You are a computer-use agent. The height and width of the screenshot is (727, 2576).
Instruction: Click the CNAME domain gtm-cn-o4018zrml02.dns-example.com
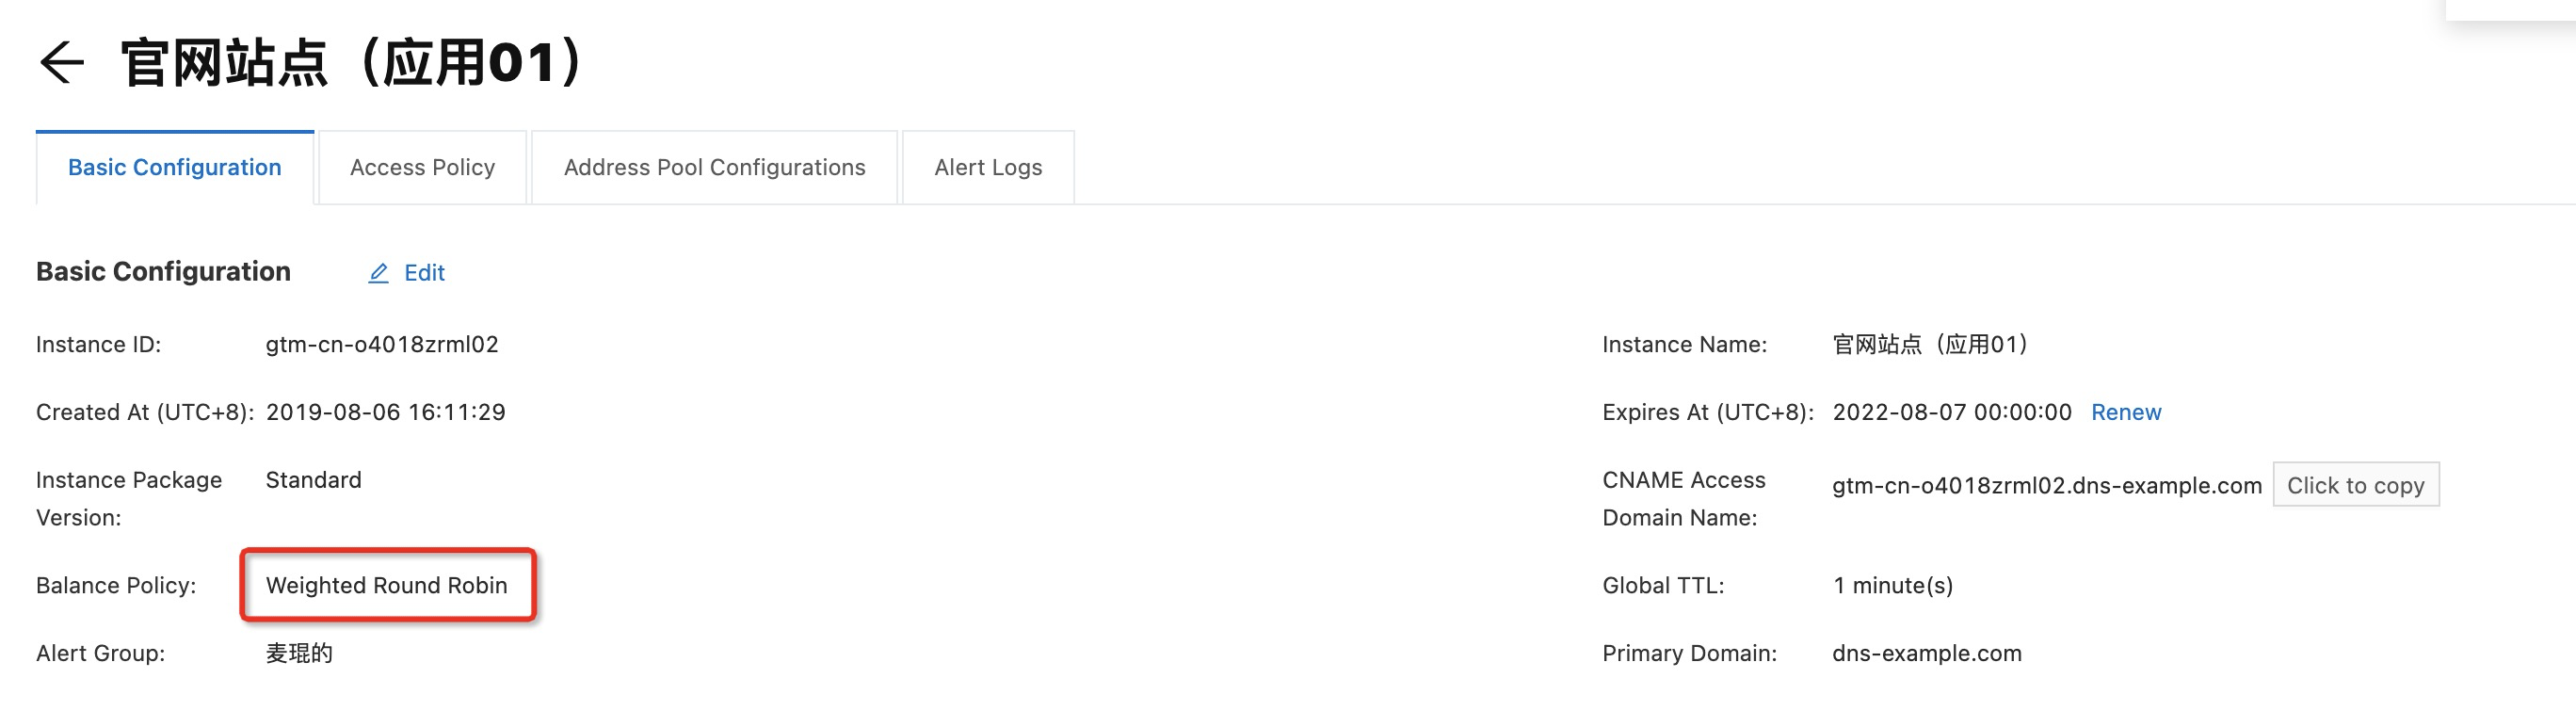click(2046, 485)
